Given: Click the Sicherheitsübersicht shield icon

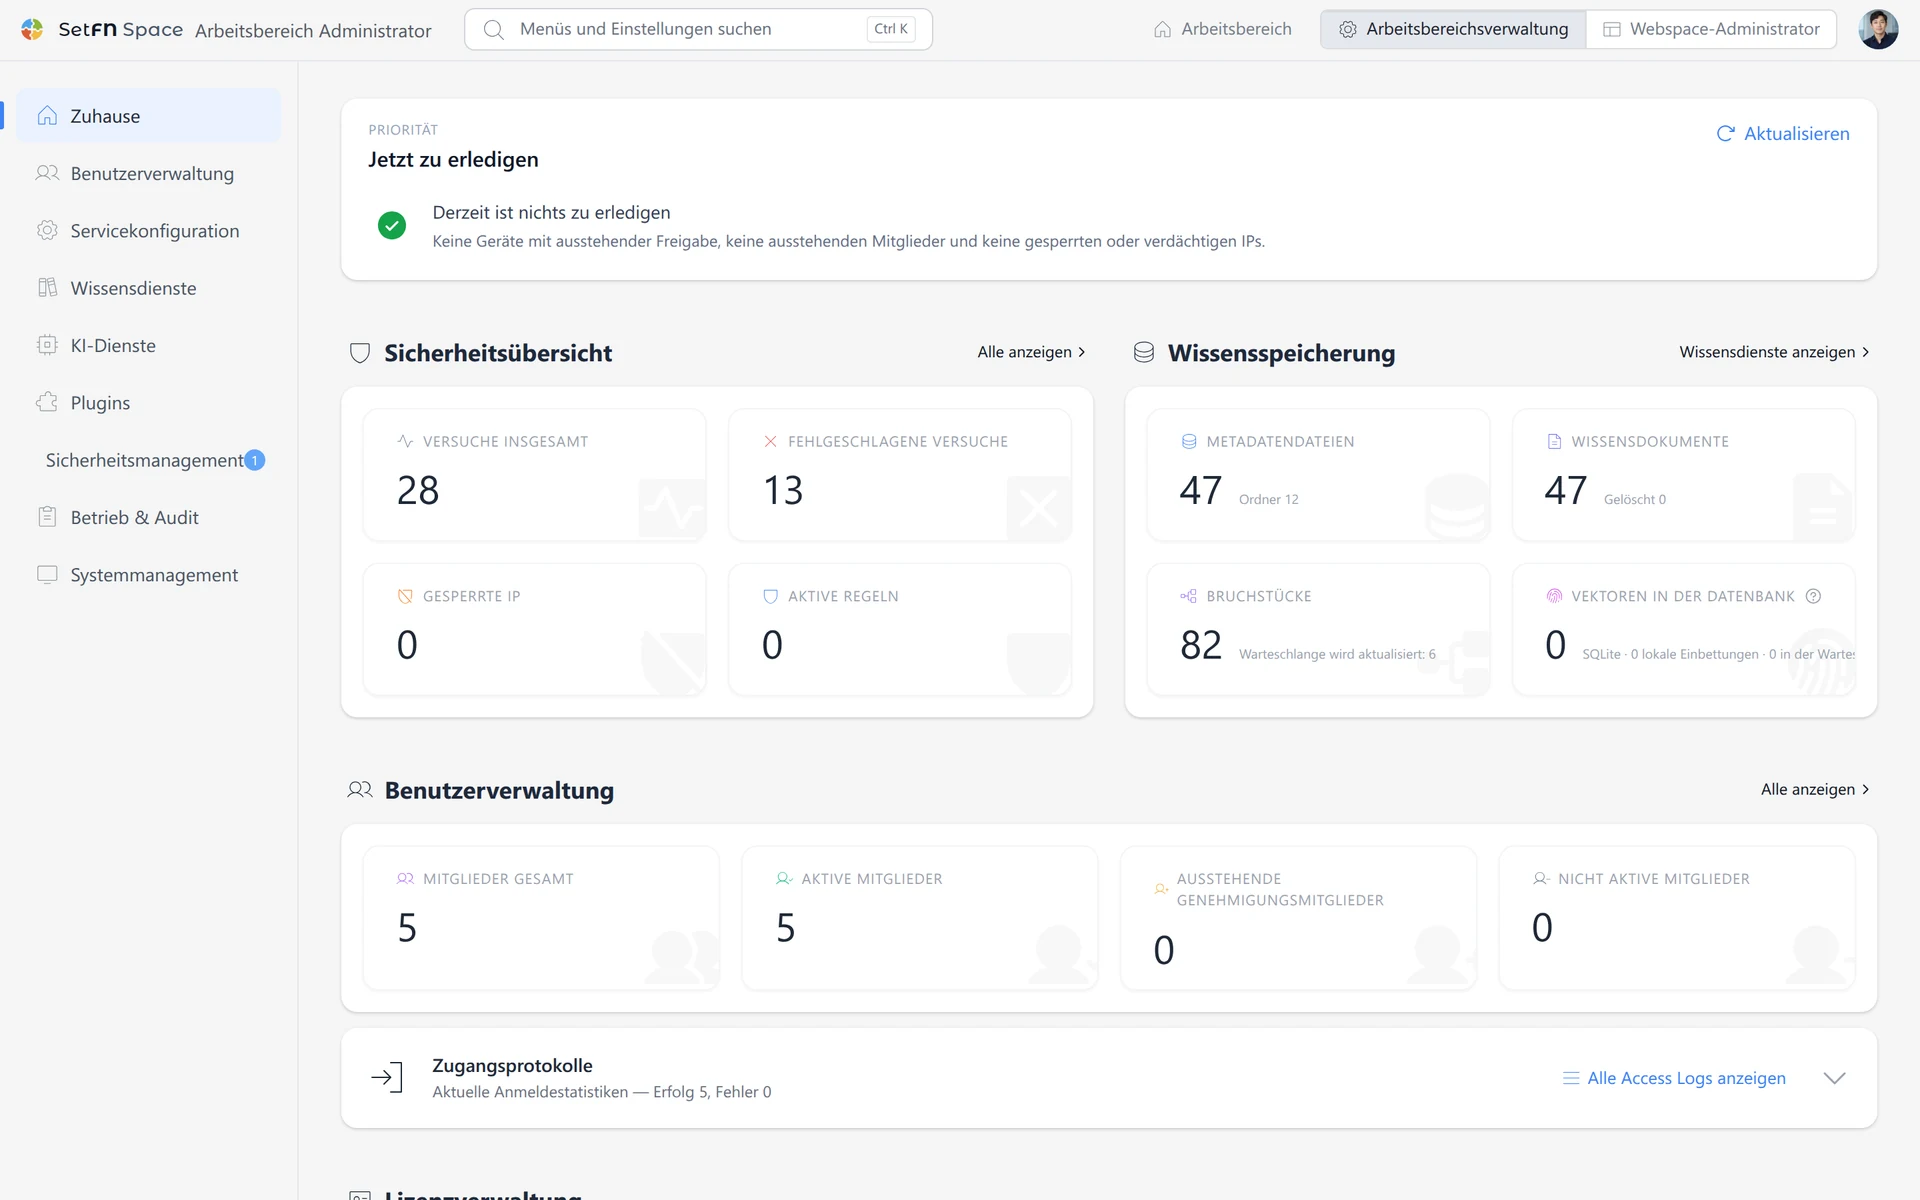Looking at the screenshot, I should coord(360,353).
